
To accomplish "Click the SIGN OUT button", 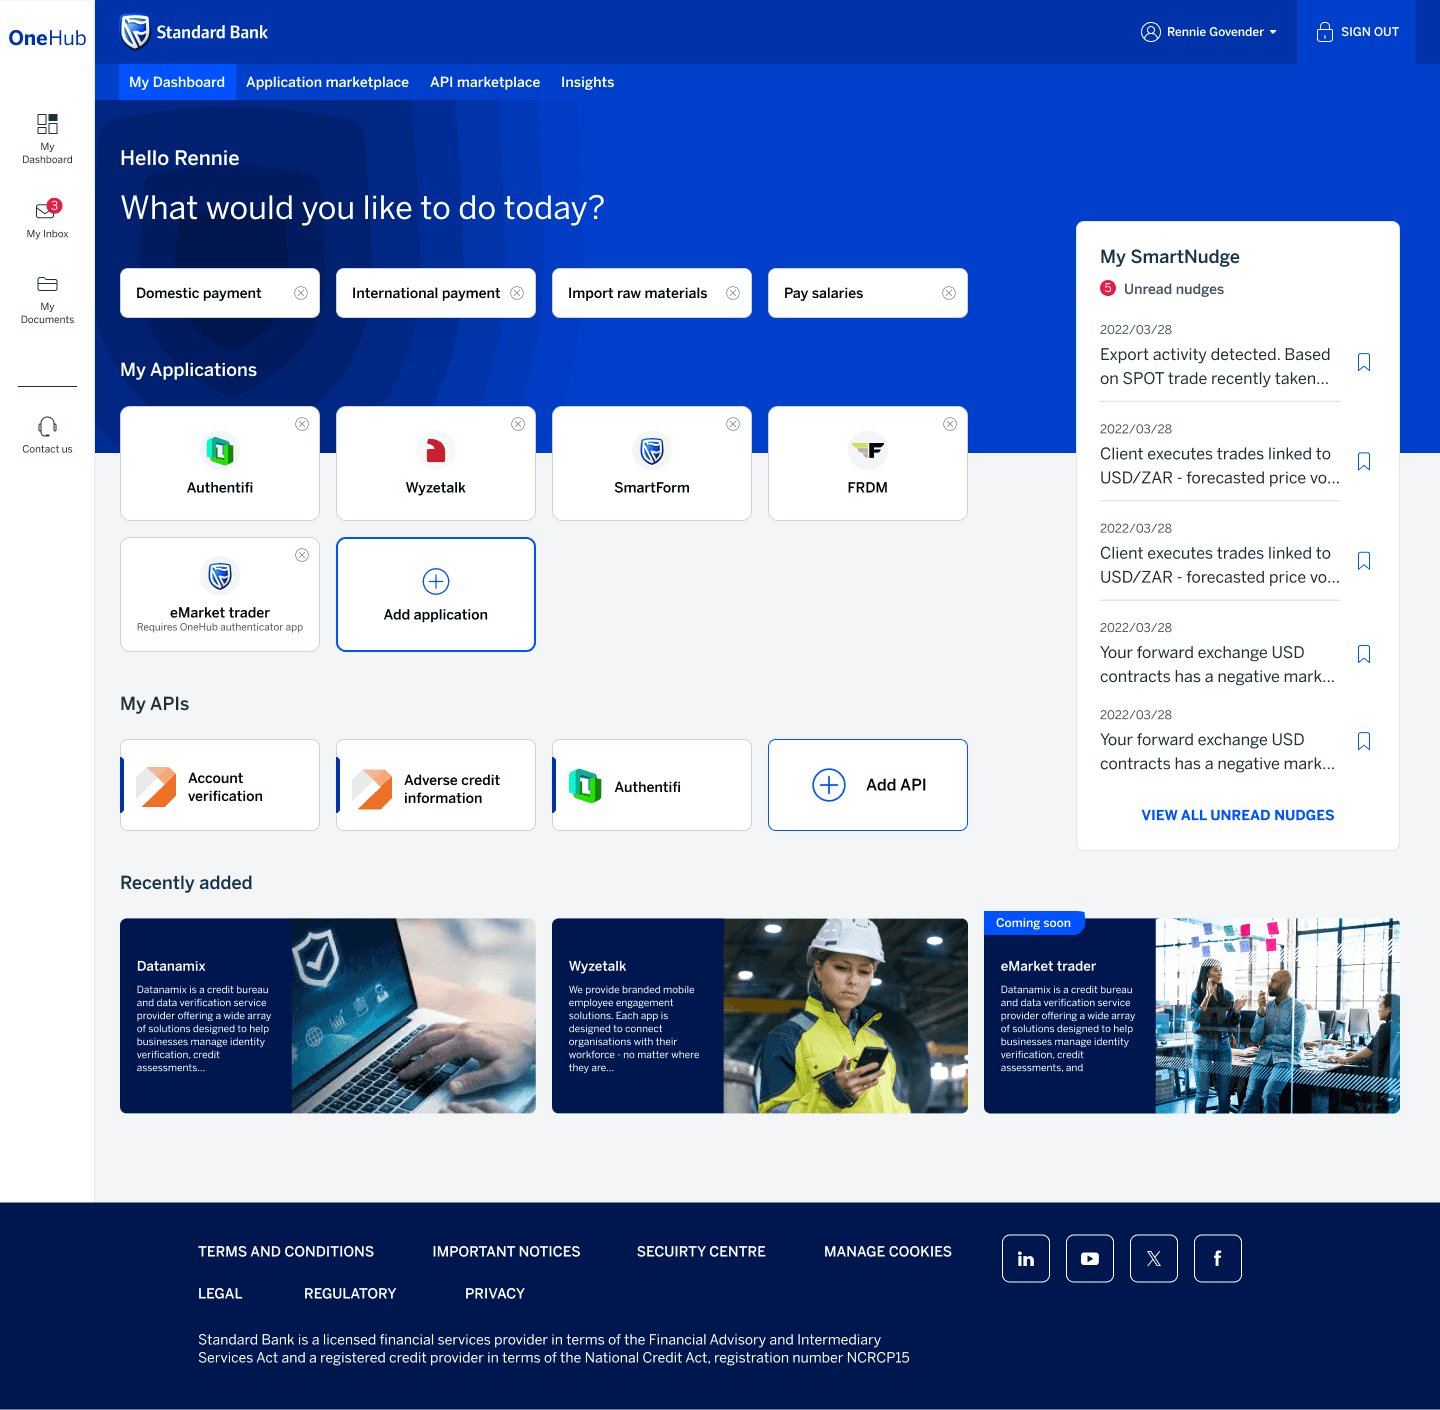I will 1357,32.
